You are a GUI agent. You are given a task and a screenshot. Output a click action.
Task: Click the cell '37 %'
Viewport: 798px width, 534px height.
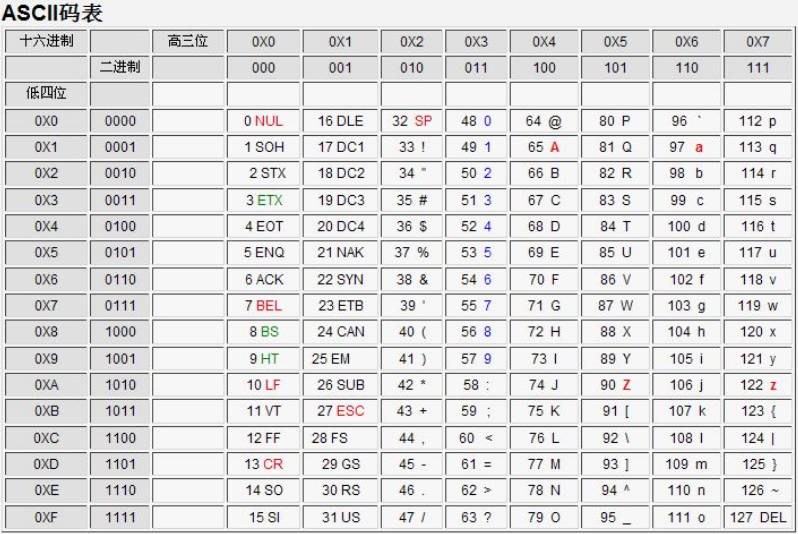click(411, 252)
